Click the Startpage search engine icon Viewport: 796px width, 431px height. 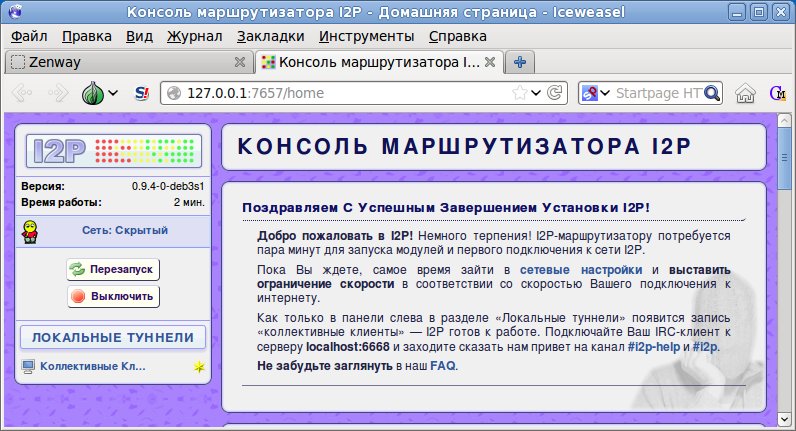point(589,93)
